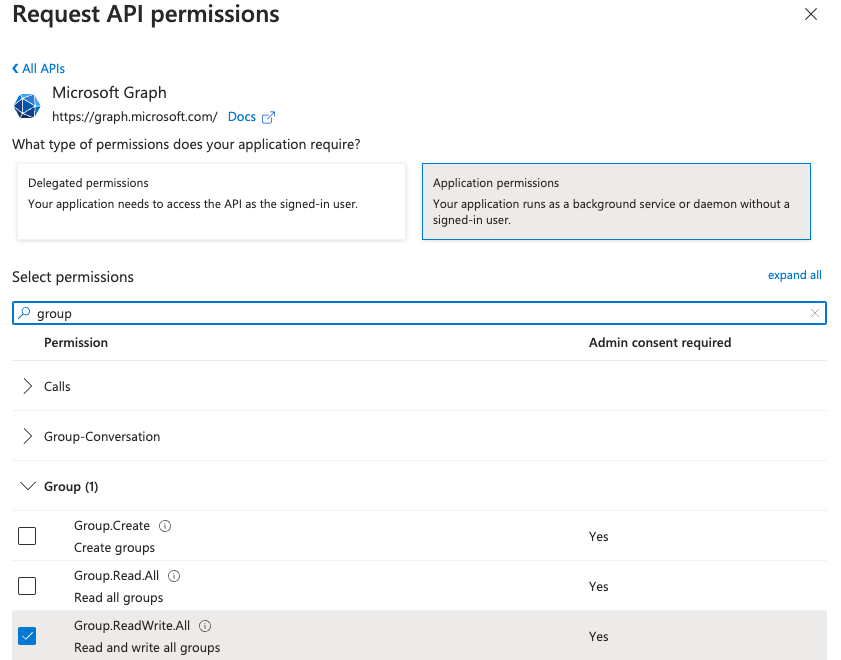This screenshot has width=841, height=660.
Task: Go back to All APIs
Action: [x=38, y=69]
